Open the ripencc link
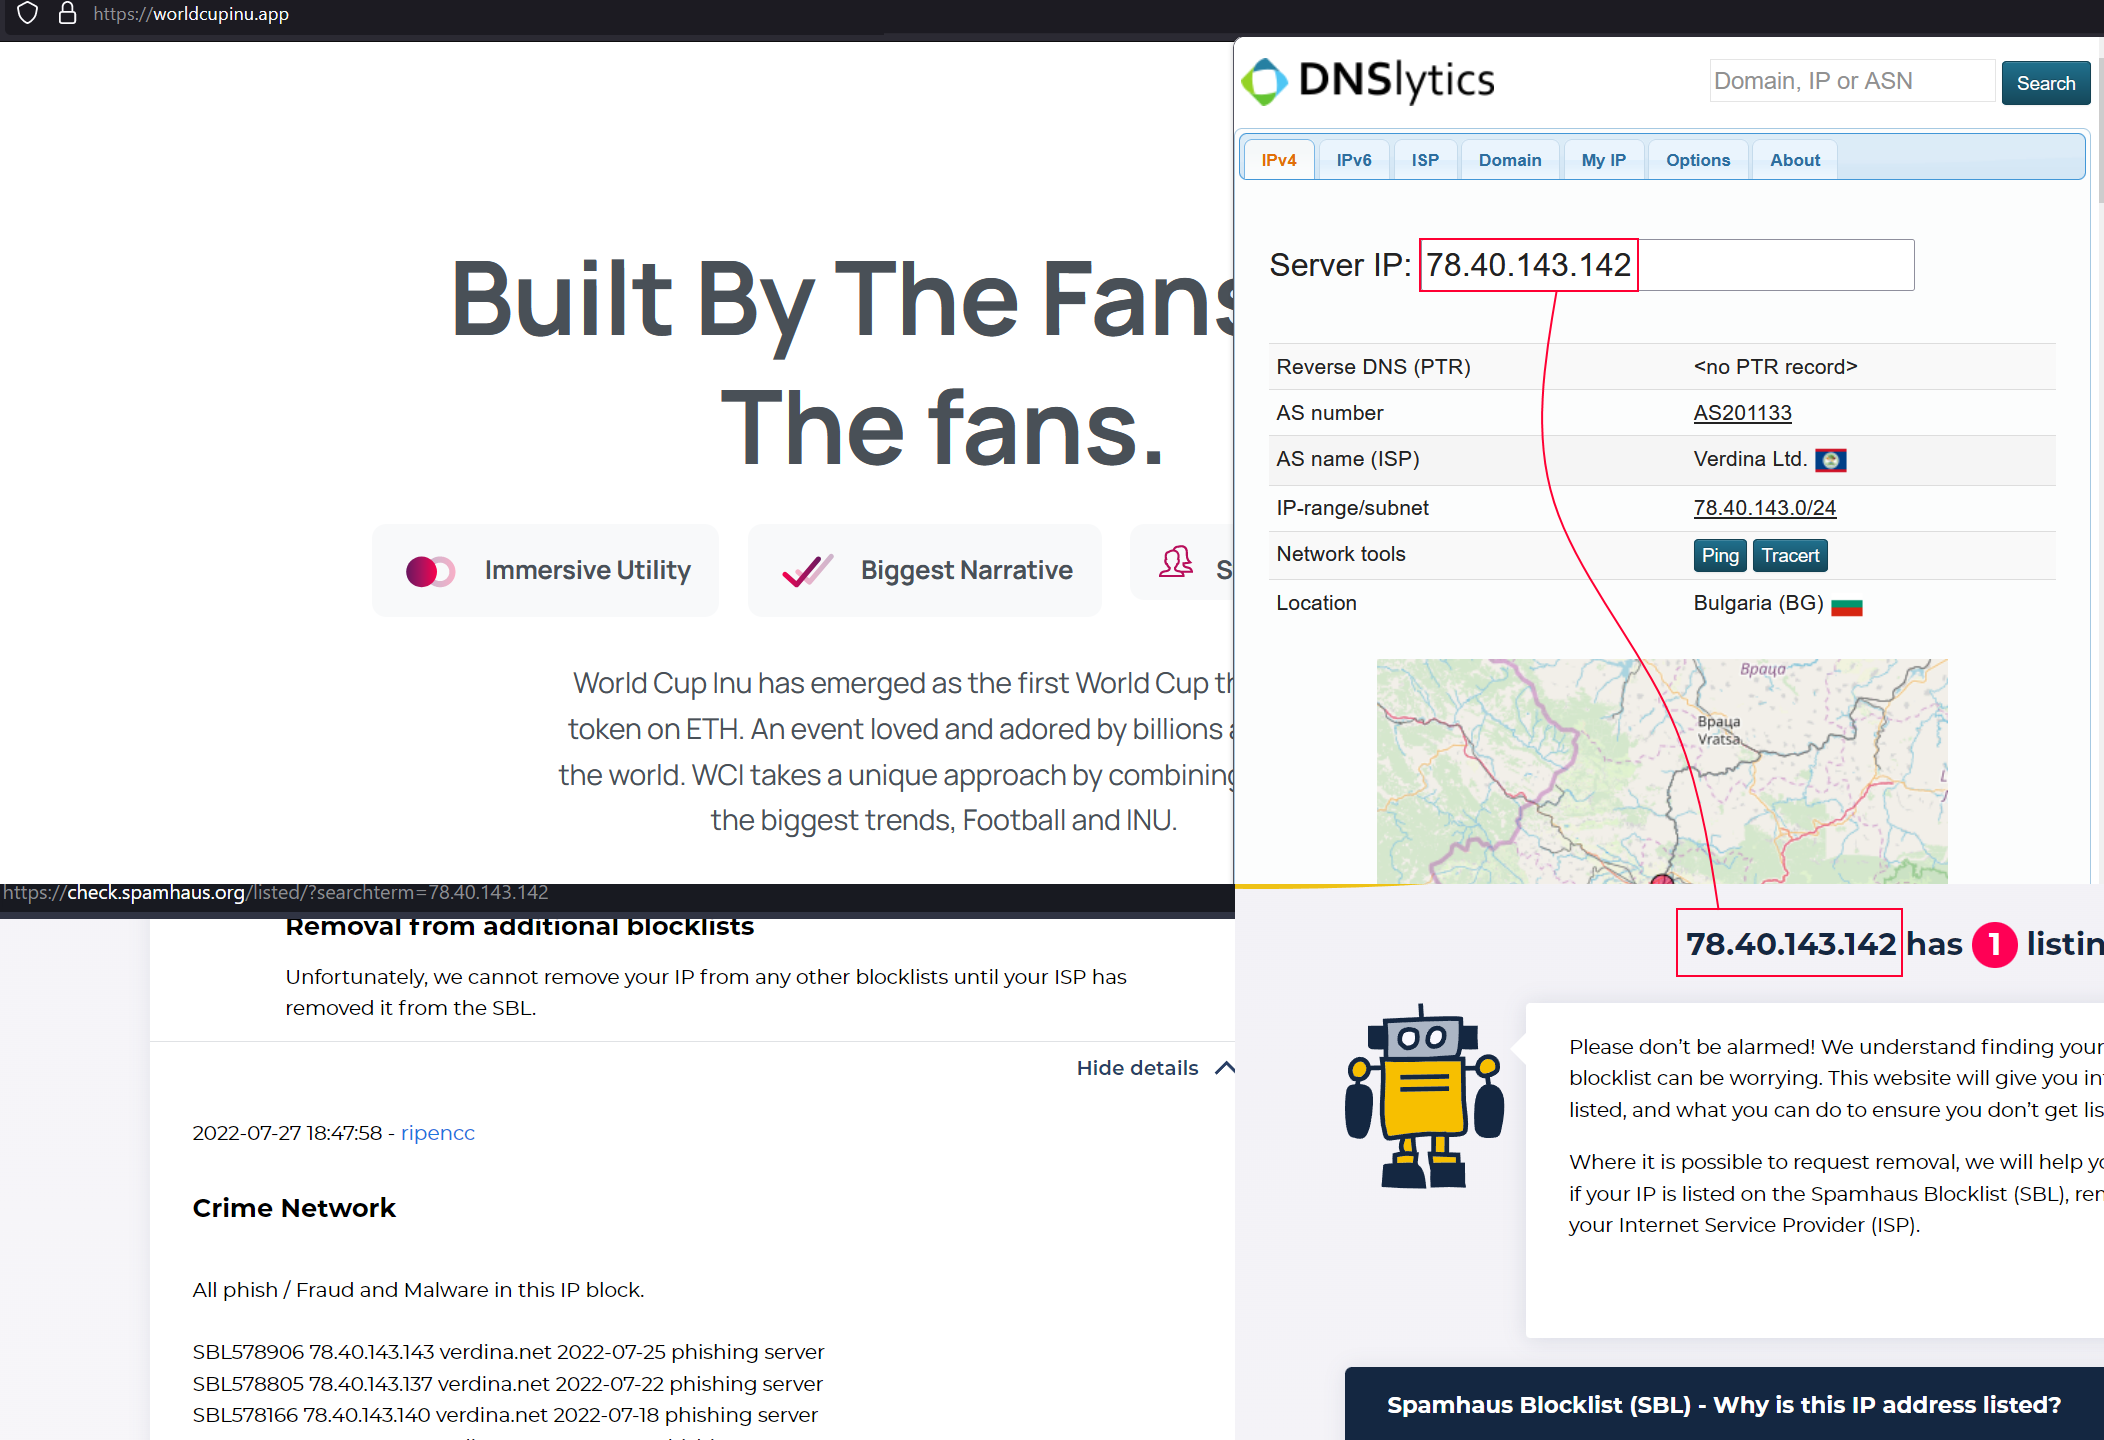This screenshot has width=2104, height=1440. pyautogui.click(x=437, y=1132)
